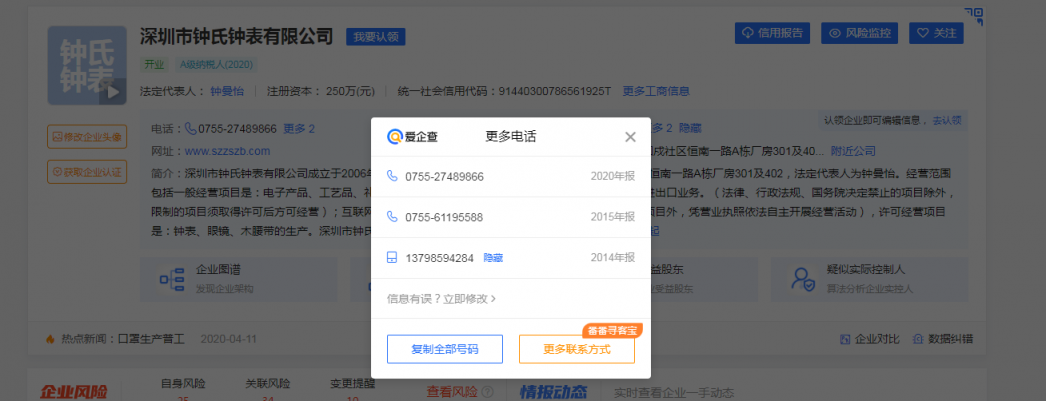1046x401 pixels.
Task: Open 信息有误？立即修改 link
Action: click(441, 298)
